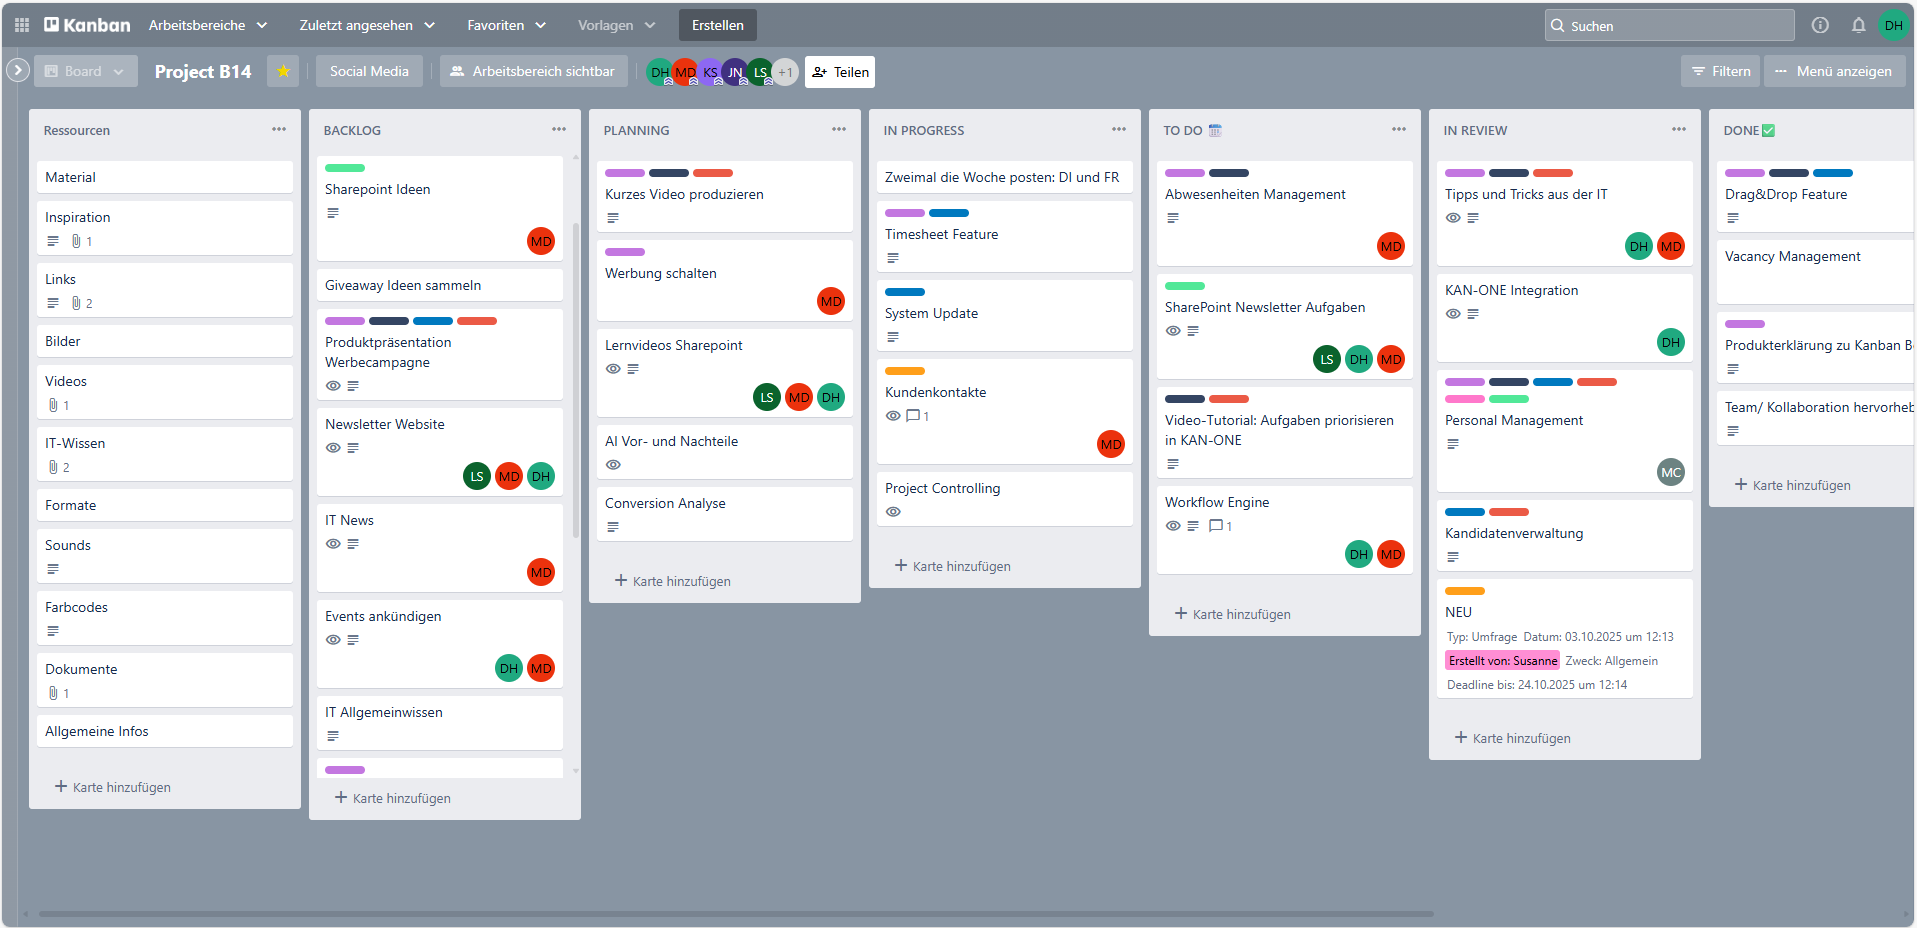Open the Board view switcher dropdown
Viewport: 1917px width, 928px height.
click(x=85, y=71)
